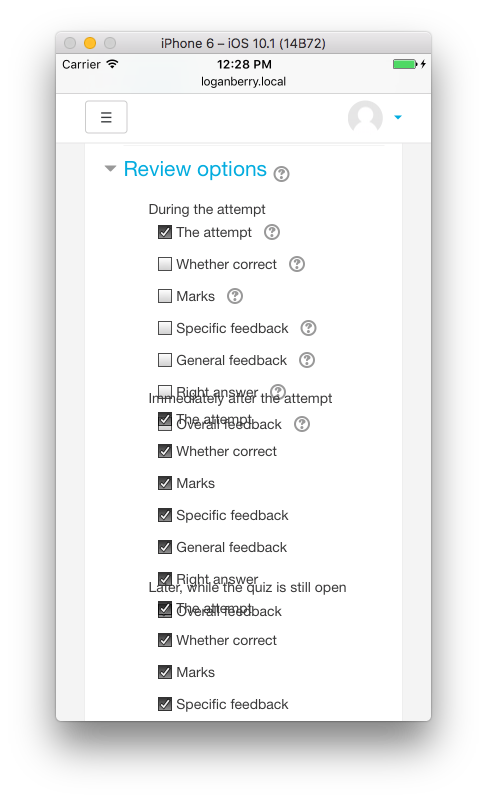487x801 pixels.
Task: Show help for The attempt option
Action: pyautogui.click(x=272, y=232)
